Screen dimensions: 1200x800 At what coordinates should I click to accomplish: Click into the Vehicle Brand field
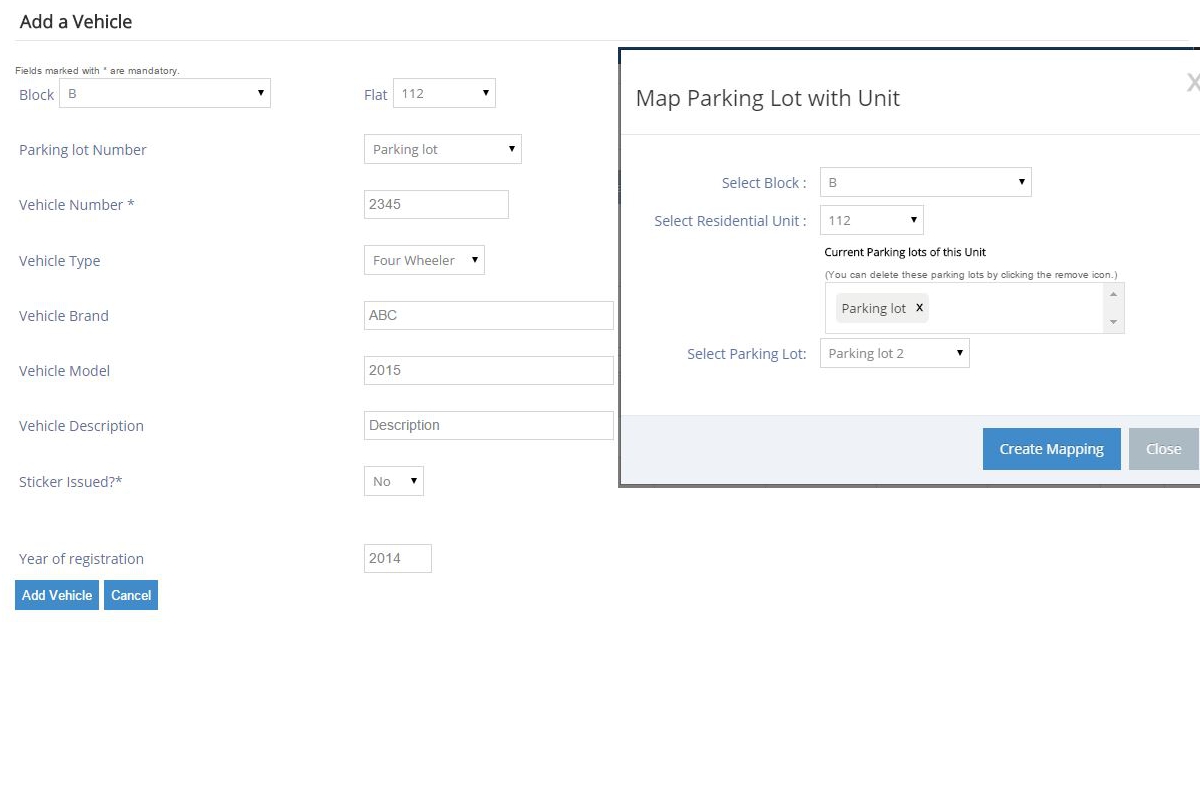(x=488, y=315)
